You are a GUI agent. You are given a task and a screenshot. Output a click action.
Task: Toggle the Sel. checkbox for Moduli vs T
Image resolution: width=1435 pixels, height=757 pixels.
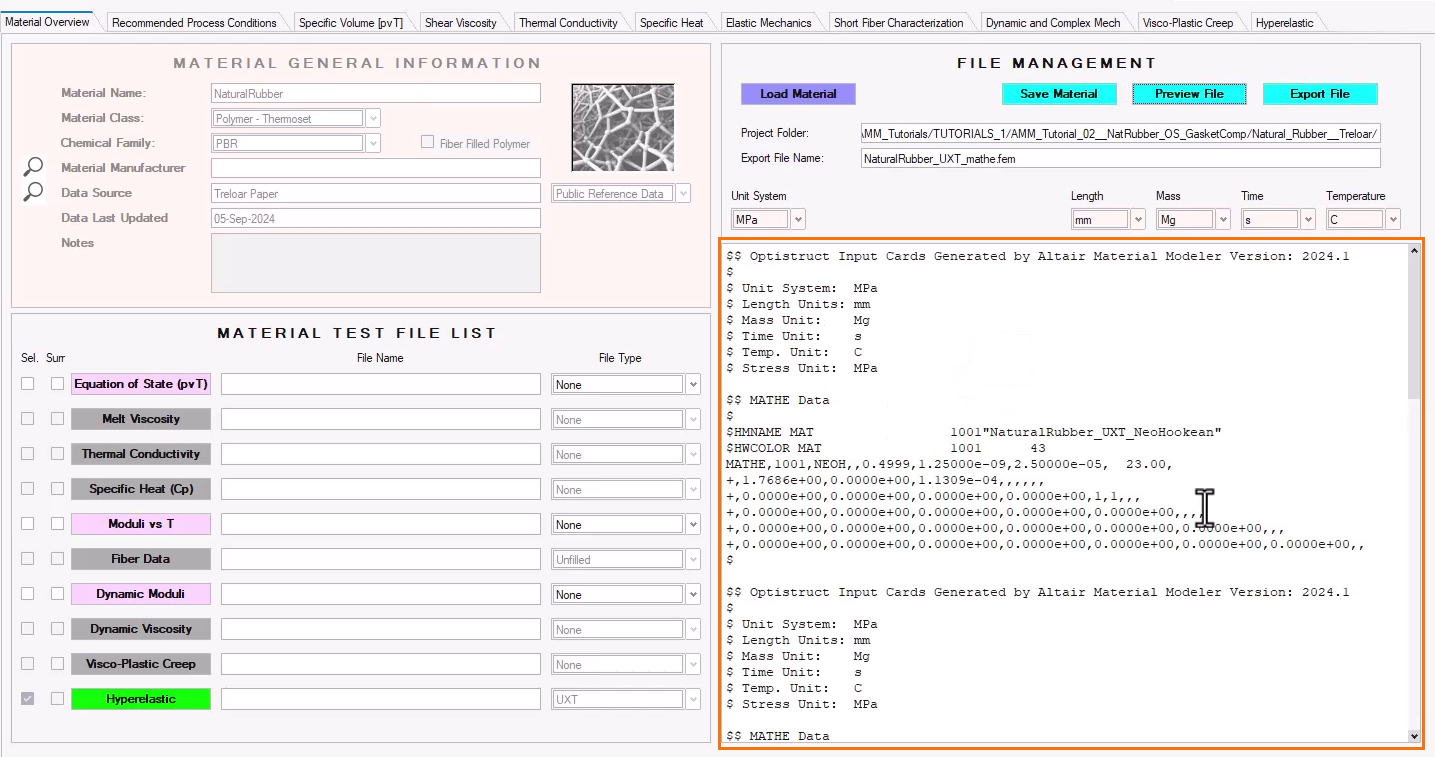(28, 524)
